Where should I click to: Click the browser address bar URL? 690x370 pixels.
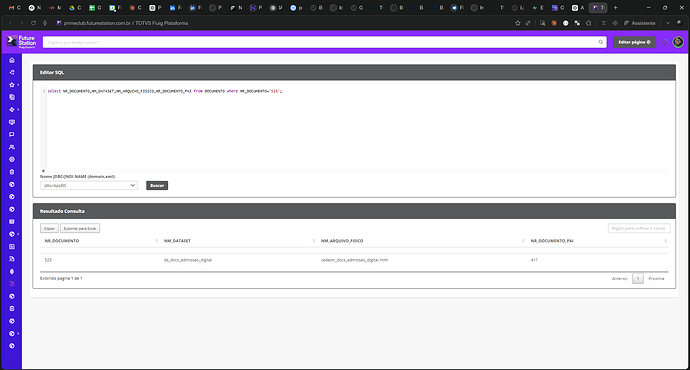click(x=126, y=23)
